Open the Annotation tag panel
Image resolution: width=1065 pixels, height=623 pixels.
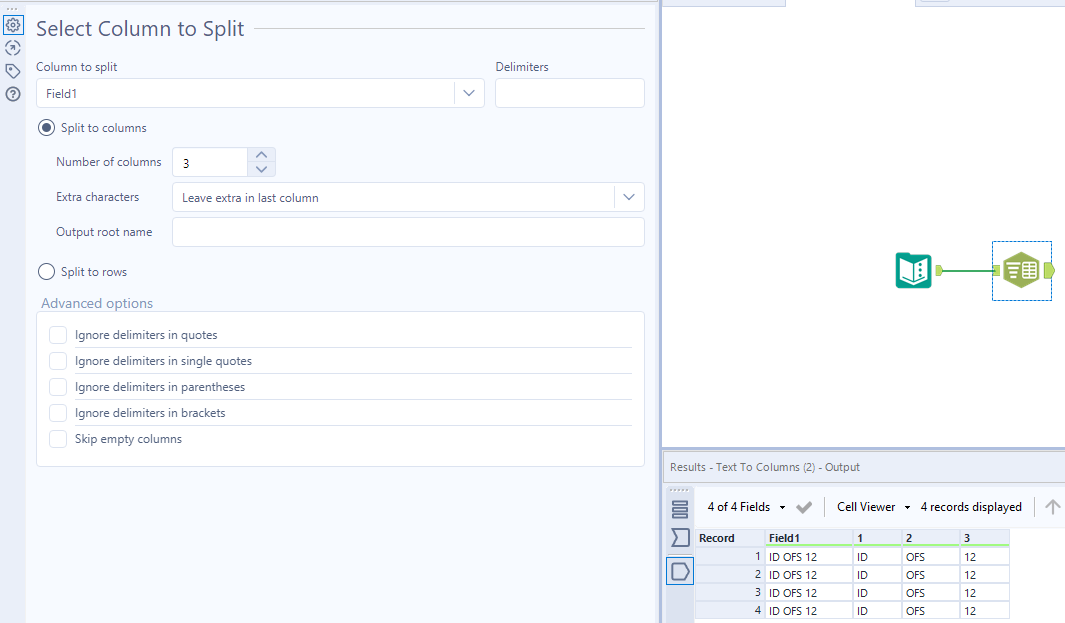(x=13, y=70)
